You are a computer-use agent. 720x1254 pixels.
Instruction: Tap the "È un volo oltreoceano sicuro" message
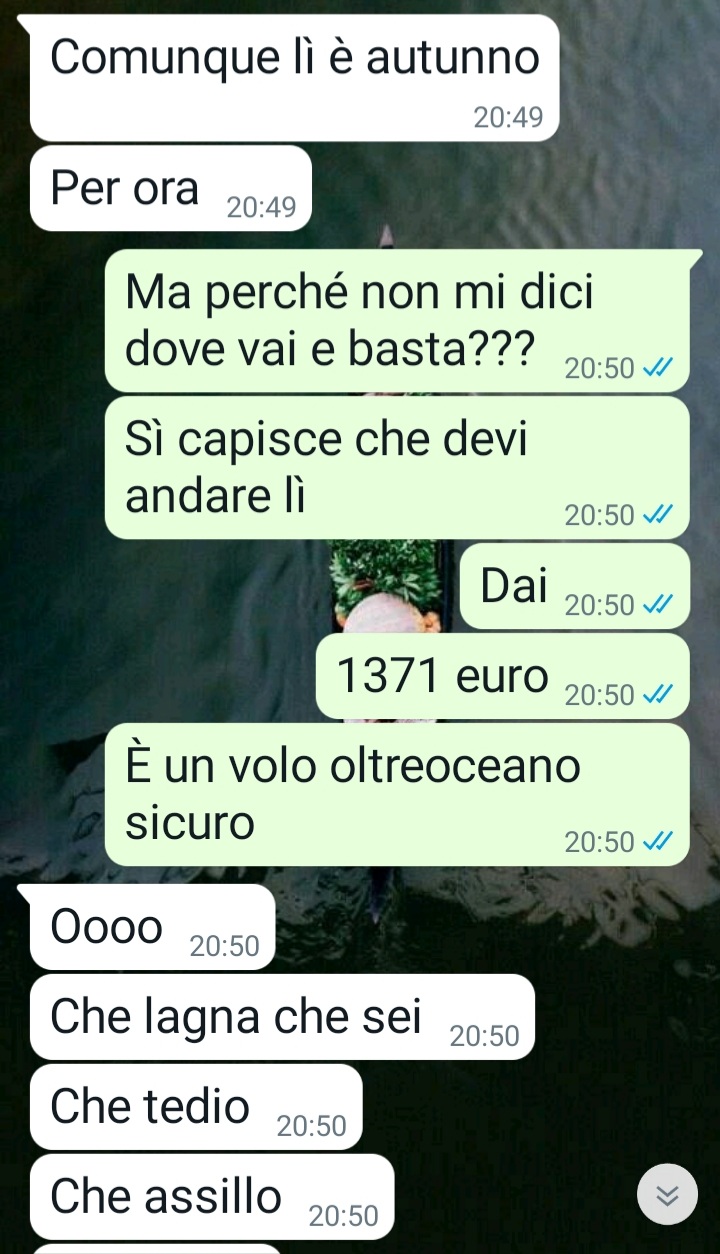[397, 794]
